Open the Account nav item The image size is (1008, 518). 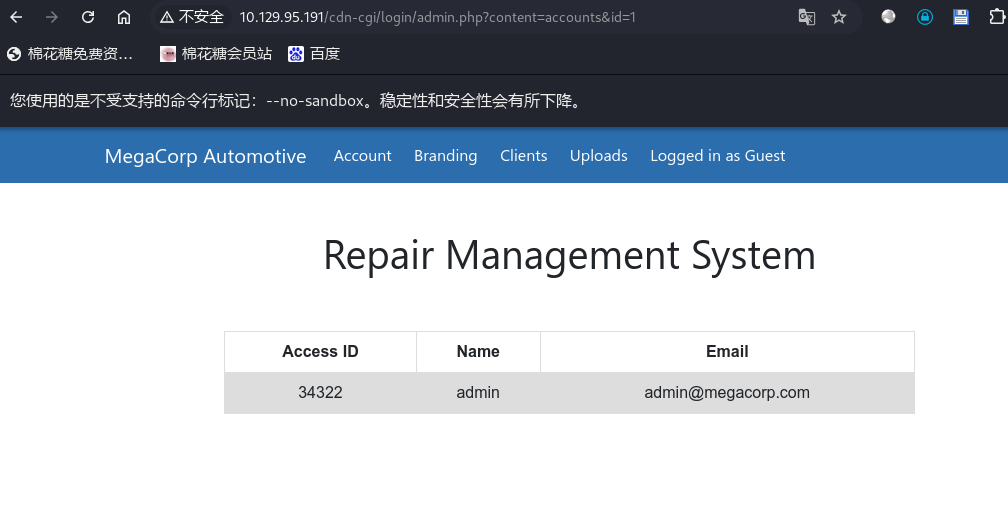(362, 156)
